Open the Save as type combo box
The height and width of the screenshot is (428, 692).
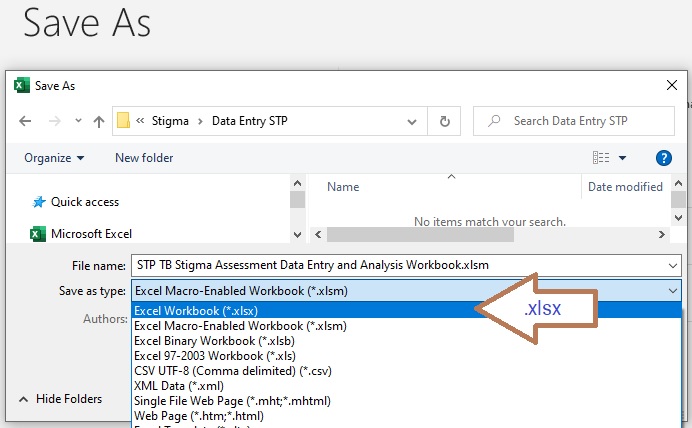[x=406, y=291]
